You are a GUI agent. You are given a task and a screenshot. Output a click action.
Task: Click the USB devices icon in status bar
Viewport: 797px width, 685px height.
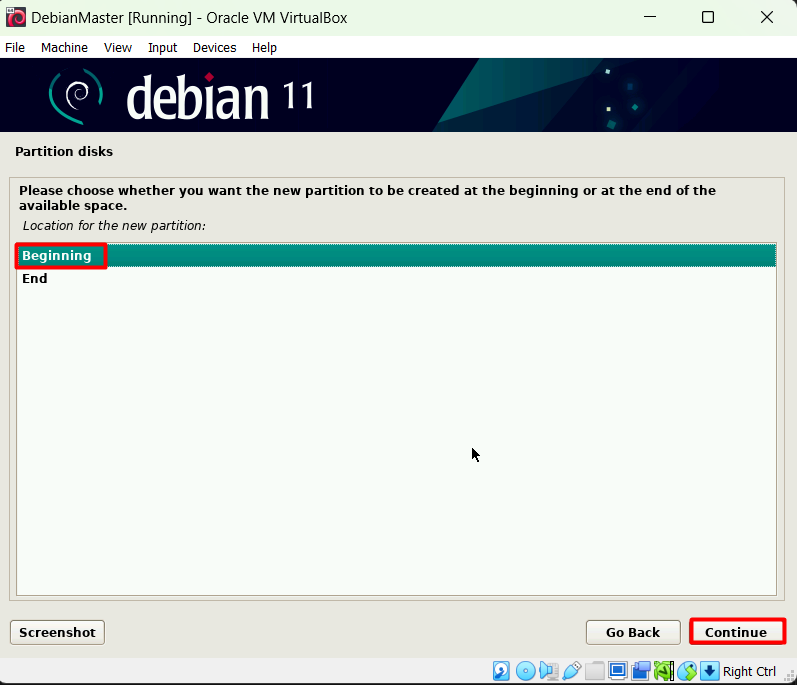tap(572, 671)
